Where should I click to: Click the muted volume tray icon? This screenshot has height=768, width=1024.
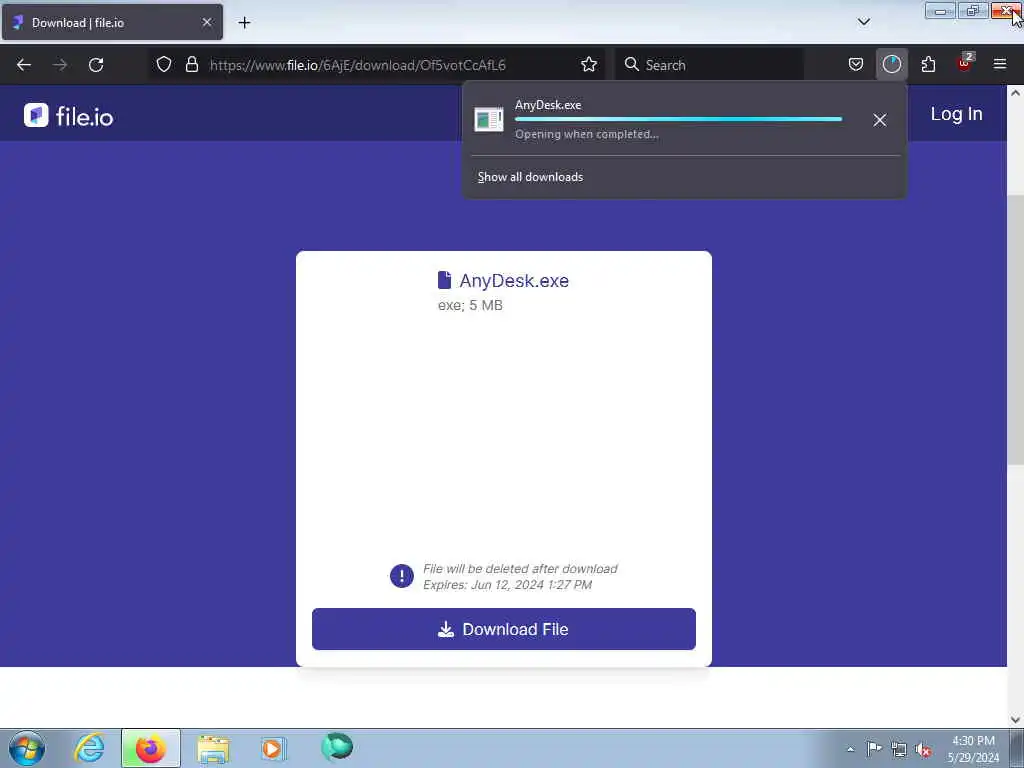point(923,750)
